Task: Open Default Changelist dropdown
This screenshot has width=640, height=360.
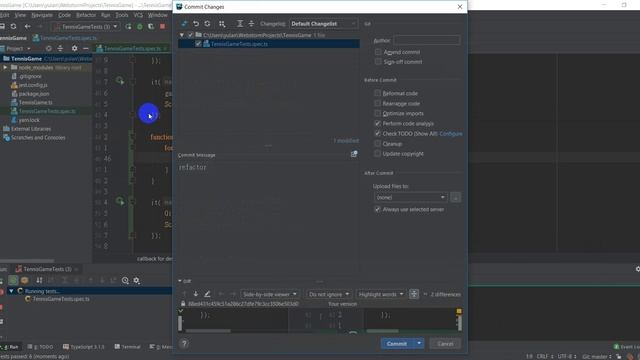Action: point(323,24)
